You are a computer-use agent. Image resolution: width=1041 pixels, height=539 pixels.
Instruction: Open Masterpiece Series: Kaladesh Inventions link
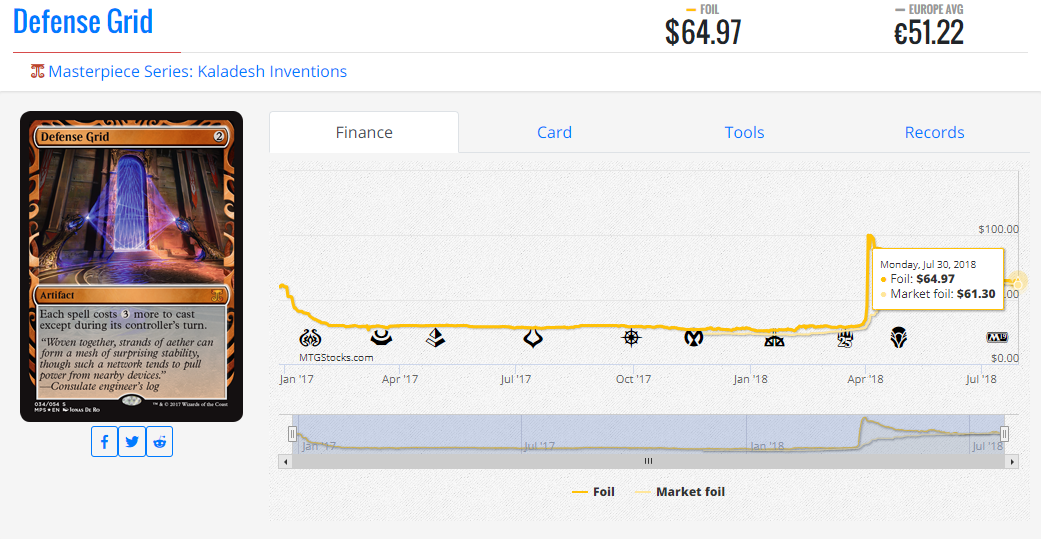click(197, 72)
